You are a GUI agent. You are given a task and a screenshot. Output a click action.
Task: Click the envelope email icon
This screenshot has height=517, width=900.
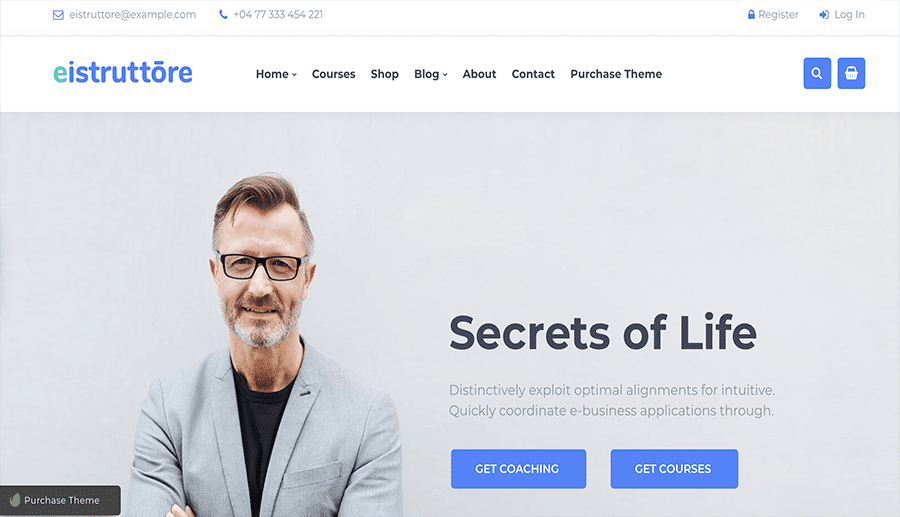point(58,15)
